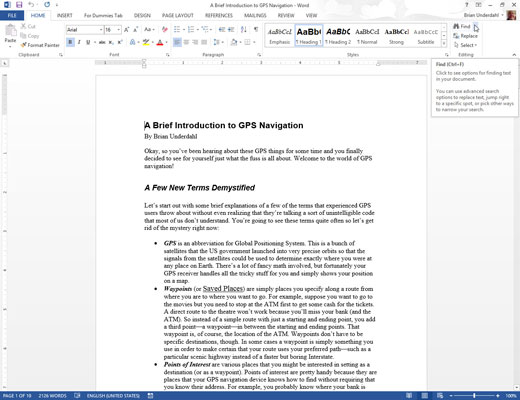Viewport: 520px width, 400px height.
Task: Apply the Heading 2 style
Action: 338,35
